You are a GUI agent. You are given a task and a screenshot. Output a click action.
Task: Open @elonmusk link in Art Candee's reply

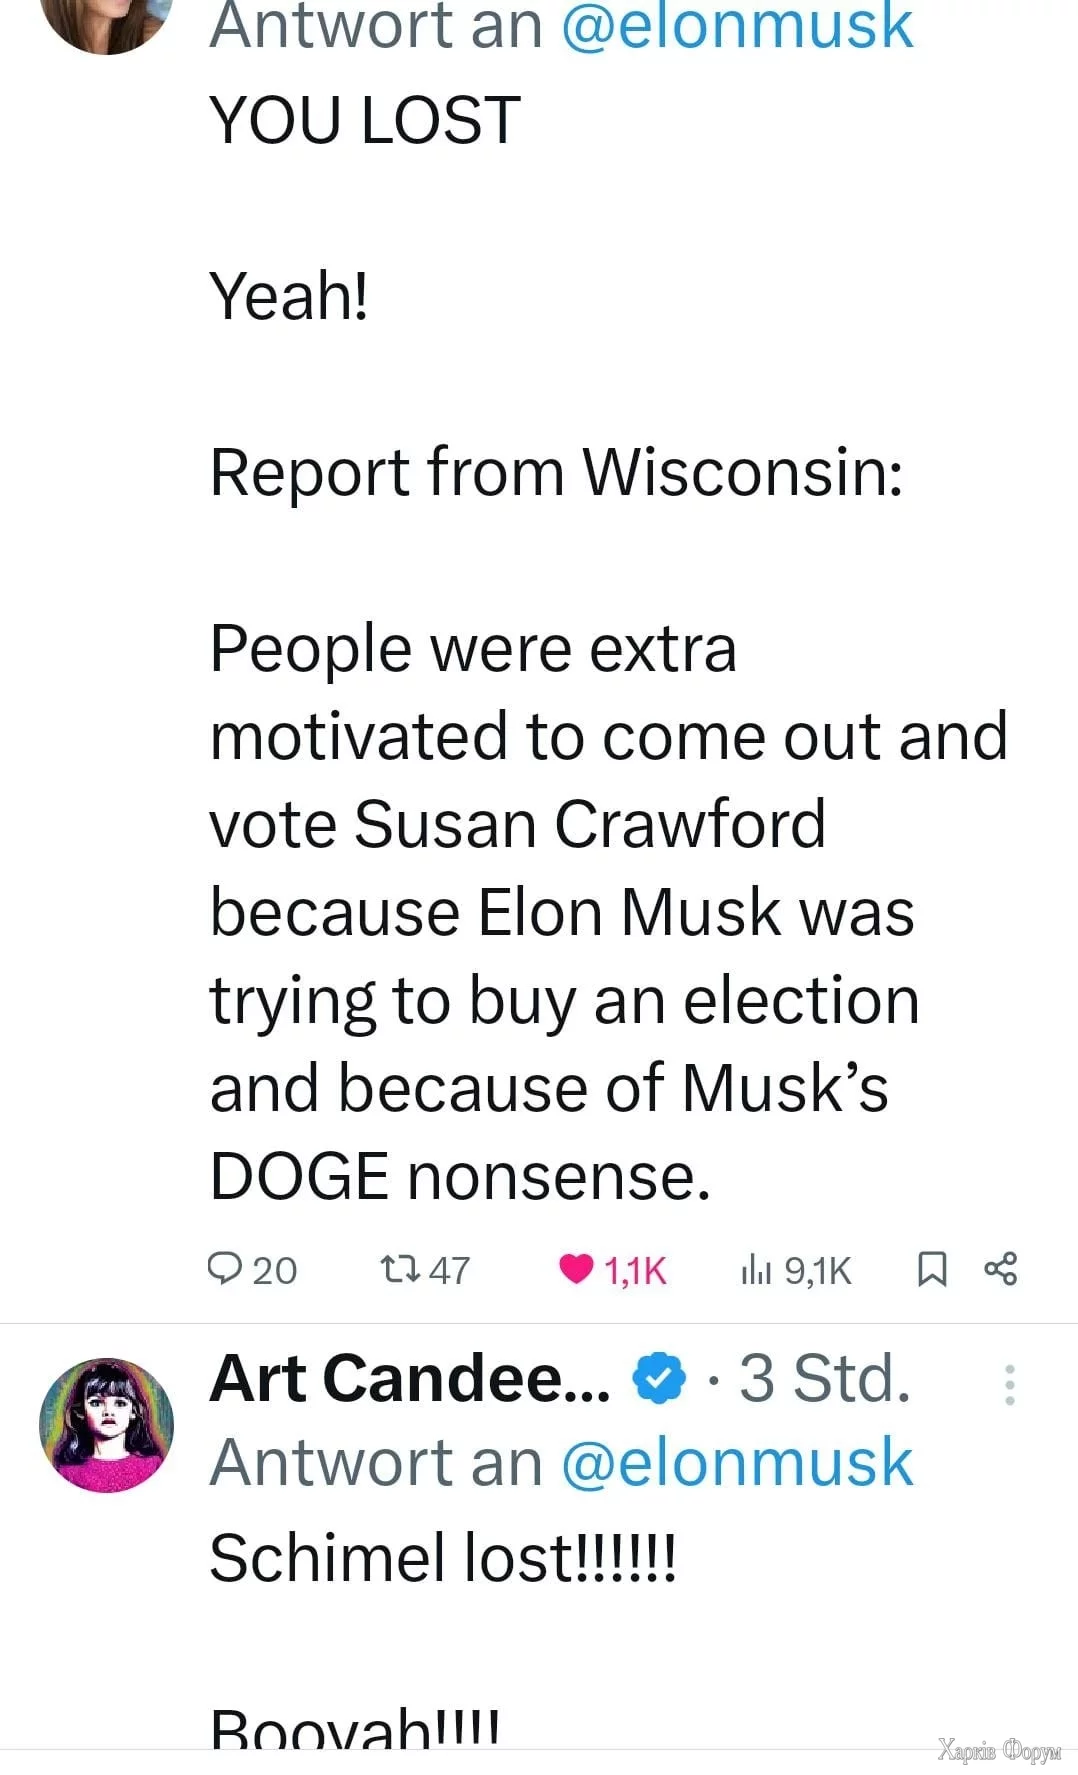(737, 1462)
